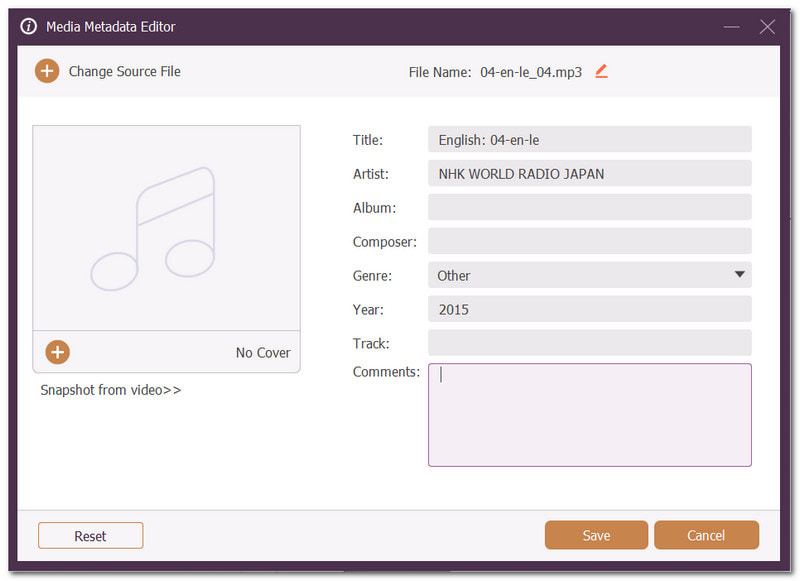Click the music note cover art placeholder

pyautogui.click(x=166, y=228)
